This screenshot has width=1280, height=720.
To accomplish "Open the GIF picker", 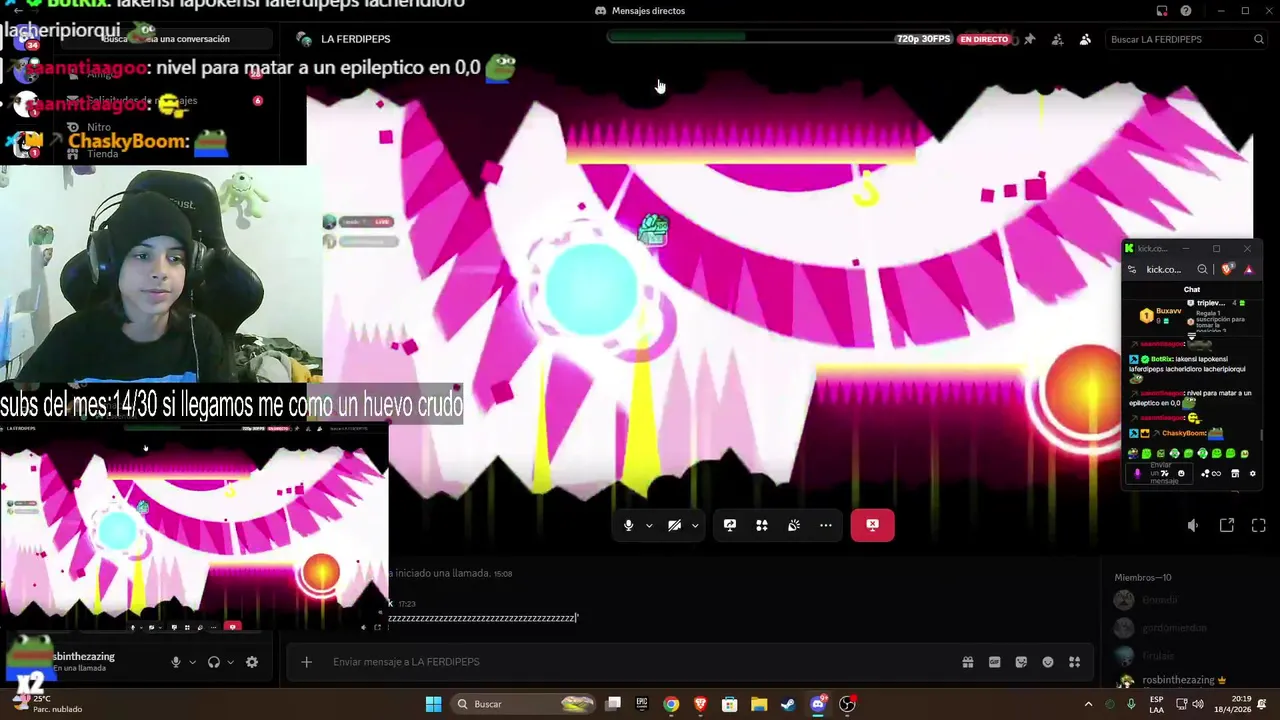I will click(995, 662).
